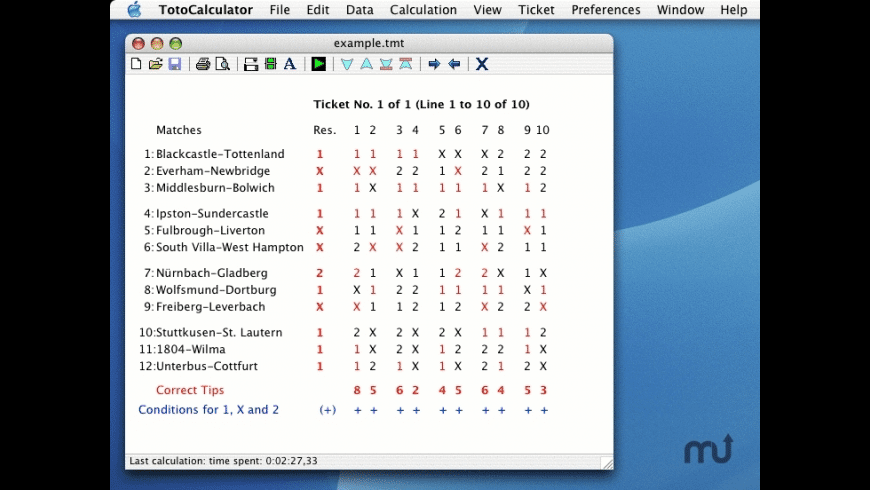Image resolution: width=870 pixels, height=490 pixels.
Task: Click the + condition under line 8
Action: click(x=502, y=411)
